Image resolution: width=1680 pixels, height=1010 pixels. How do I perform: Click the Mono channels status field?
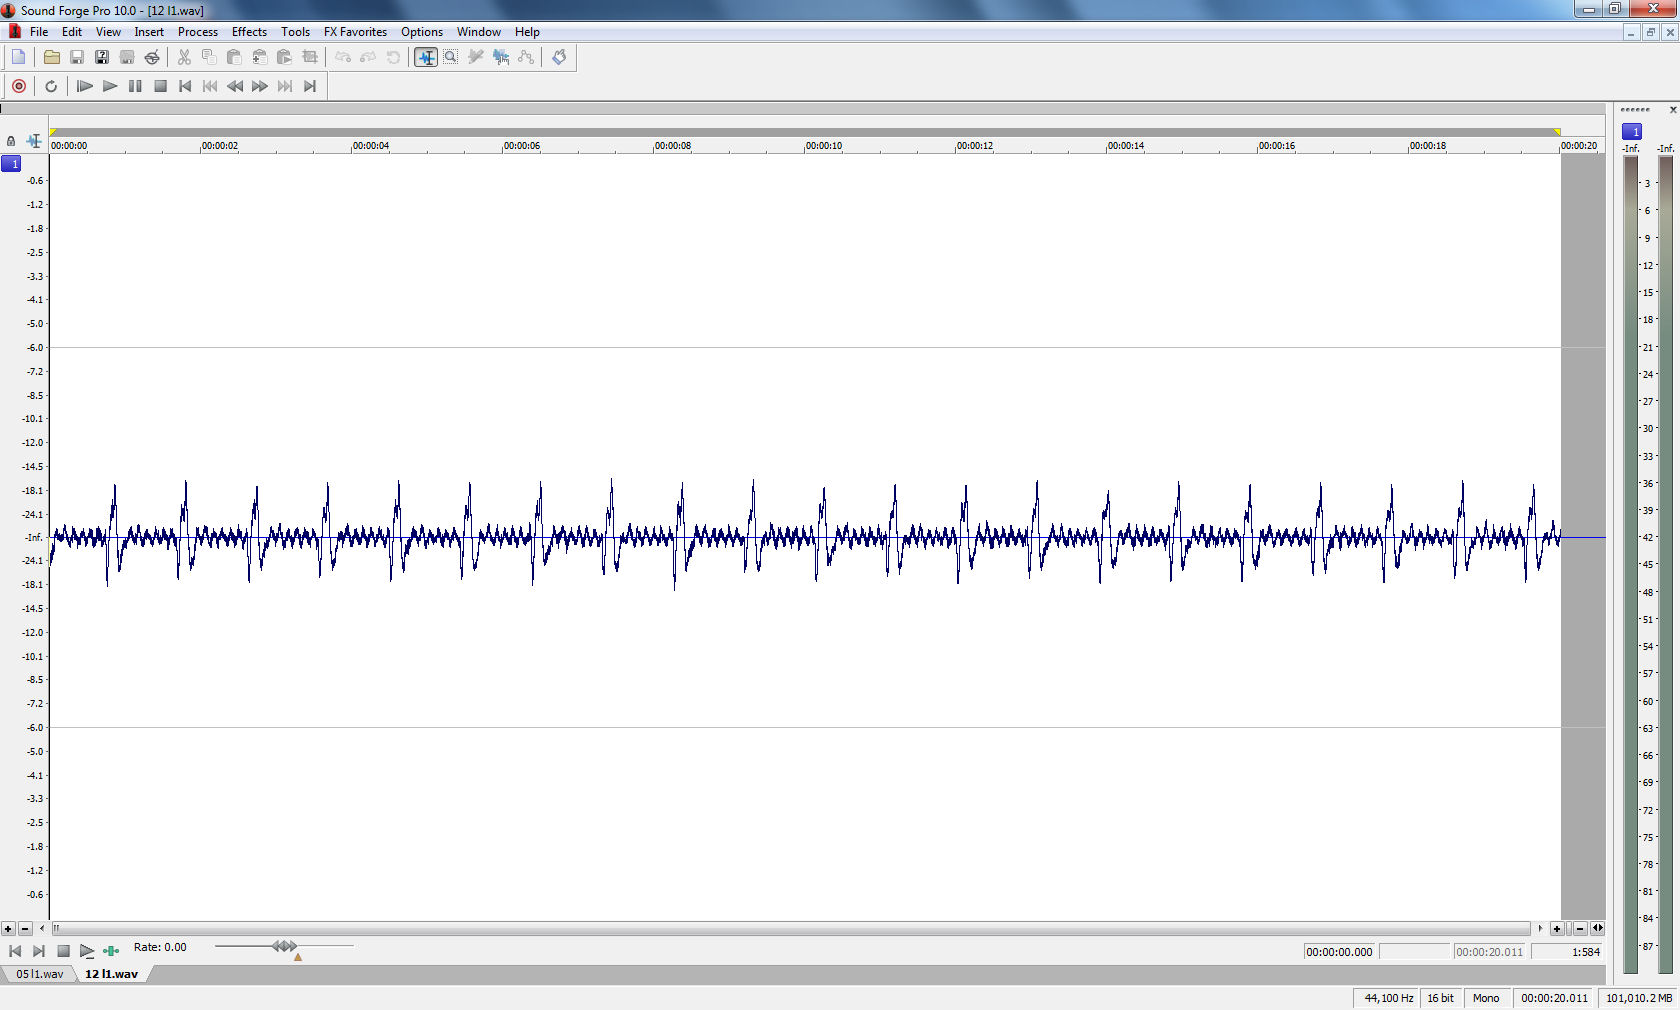click(1485, 998)
